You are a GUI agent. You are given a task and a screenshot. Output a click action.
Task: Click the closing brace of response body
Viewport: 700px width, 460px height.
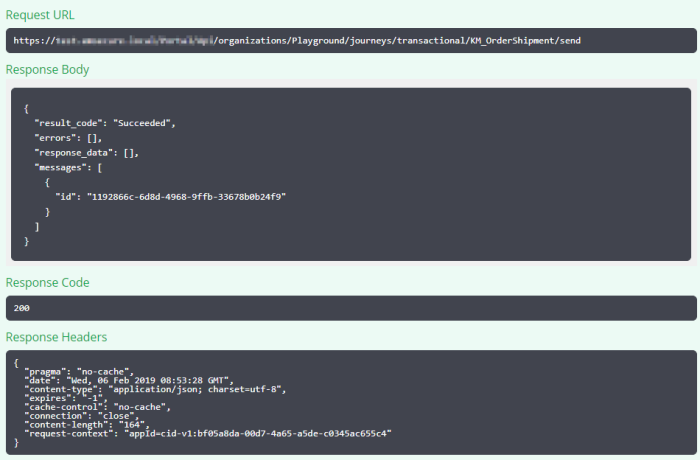tap(27, 242)
